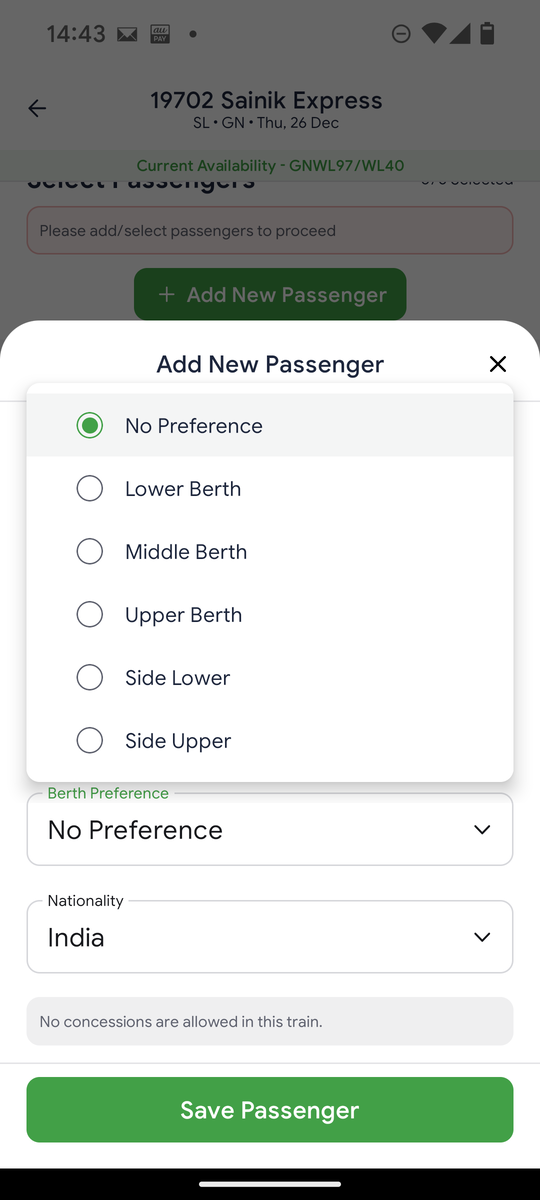Choose the Middle Berth radio option
Image resolution: width=540 pixels, height=1200 pixels.
[89, 552]
